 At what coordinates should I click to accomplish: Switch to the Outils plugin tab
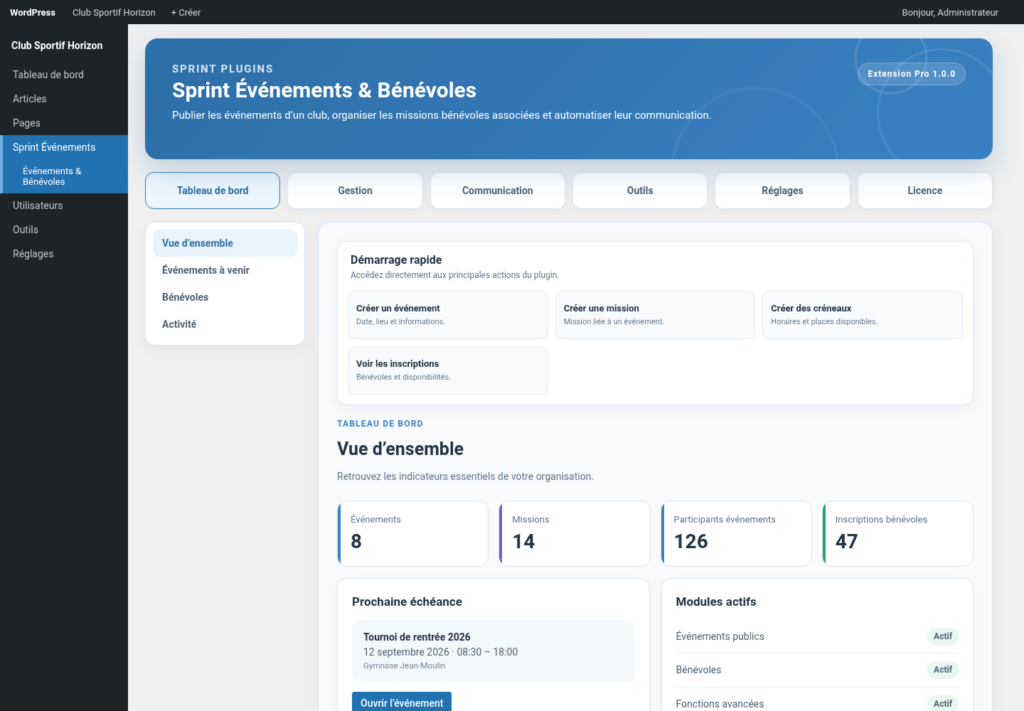click(639, 191)
